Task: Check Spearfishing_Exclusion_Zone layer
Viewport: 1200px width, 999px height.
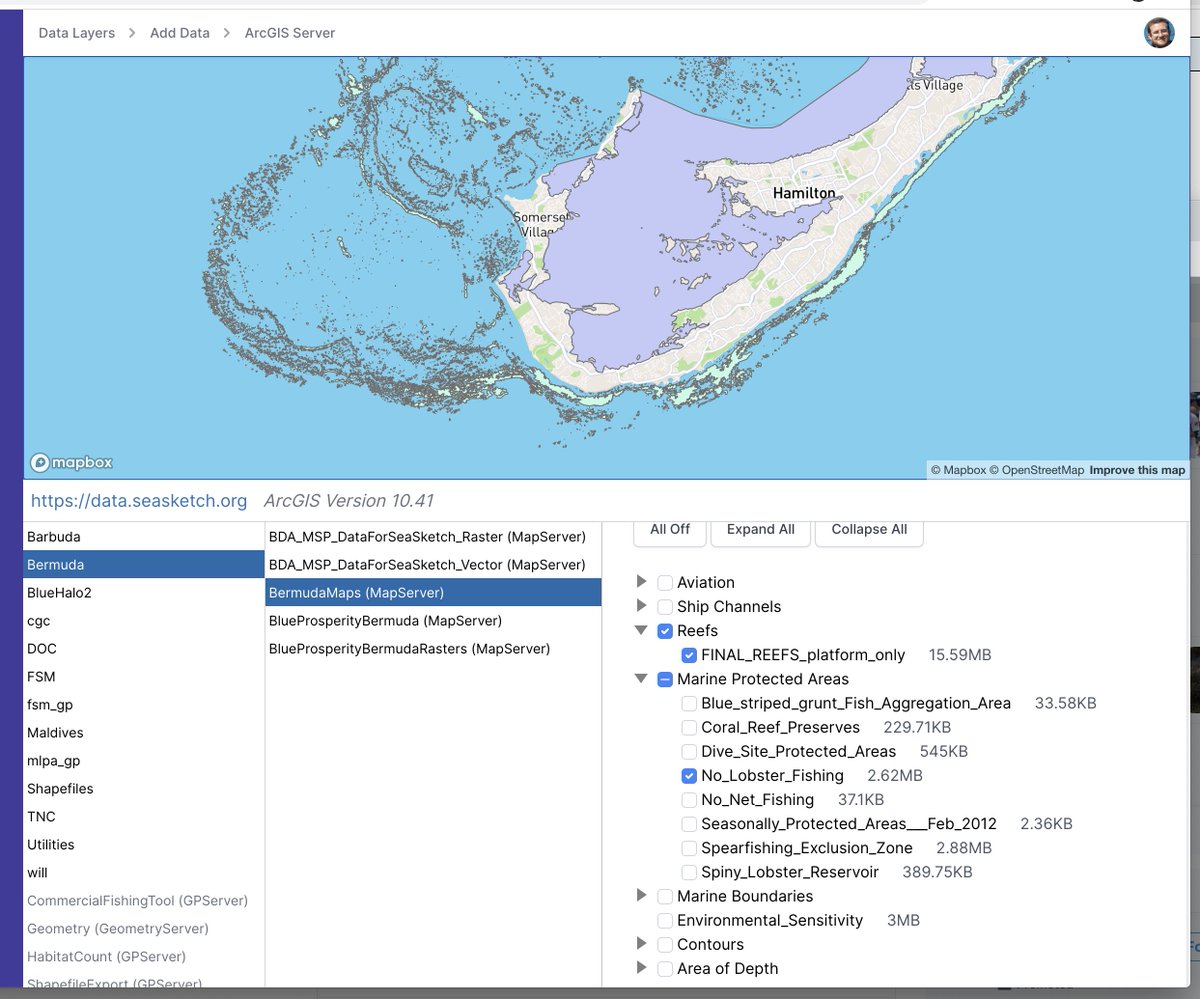Action: (x=689, y=848)
